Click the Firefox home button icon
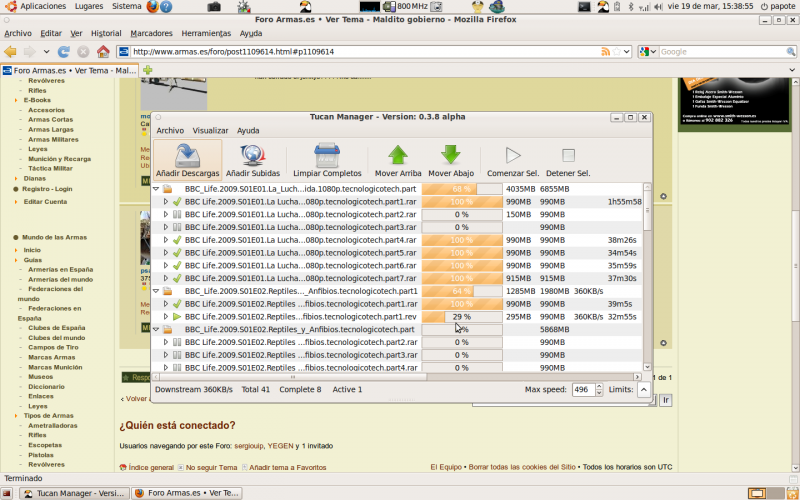This screenshot has height=500, width=800. click(x=103, y=51)
